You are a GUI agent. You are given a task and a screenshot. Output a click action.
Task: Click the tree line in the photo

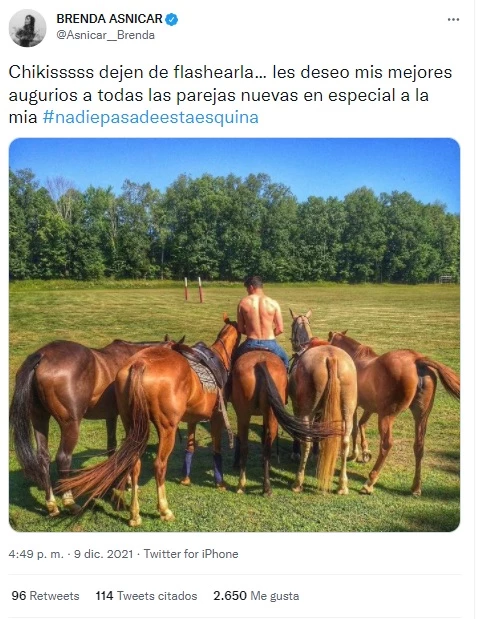point(235,227)
